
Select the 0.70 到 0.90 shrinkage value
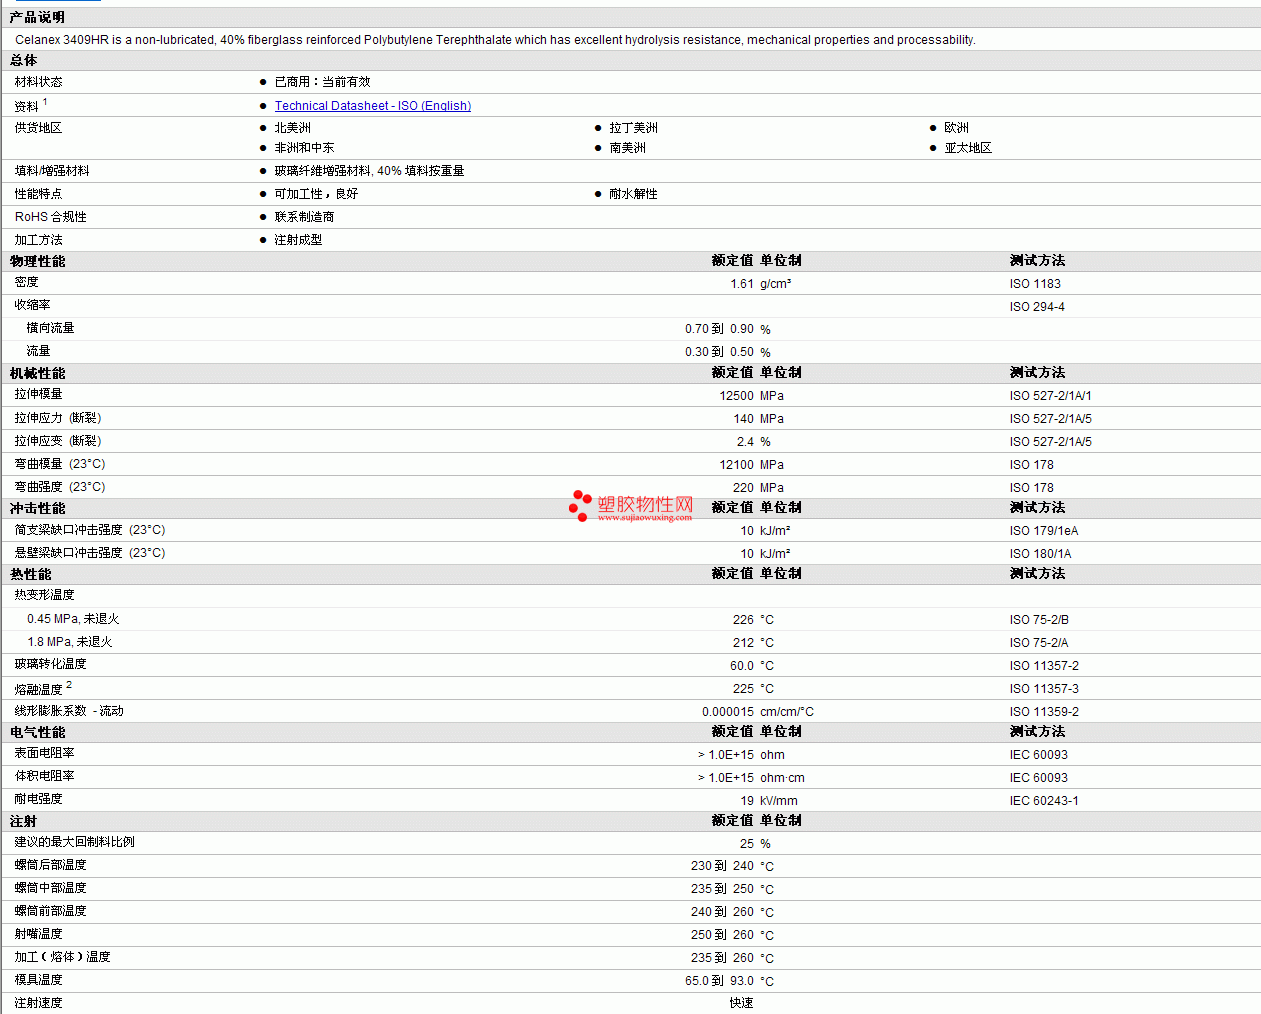(x=719, y=329)
